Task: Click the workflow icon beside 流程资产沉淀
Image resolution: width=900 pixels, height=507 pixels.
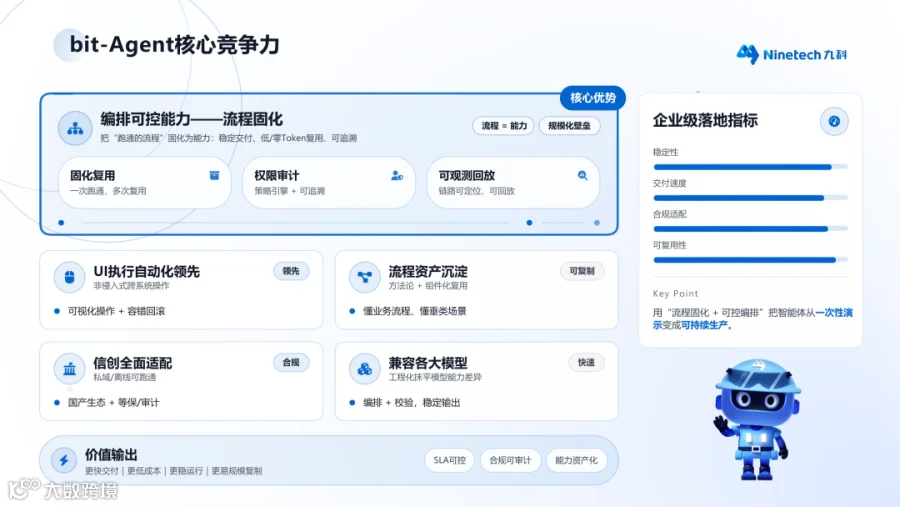Action: (364, 277)
